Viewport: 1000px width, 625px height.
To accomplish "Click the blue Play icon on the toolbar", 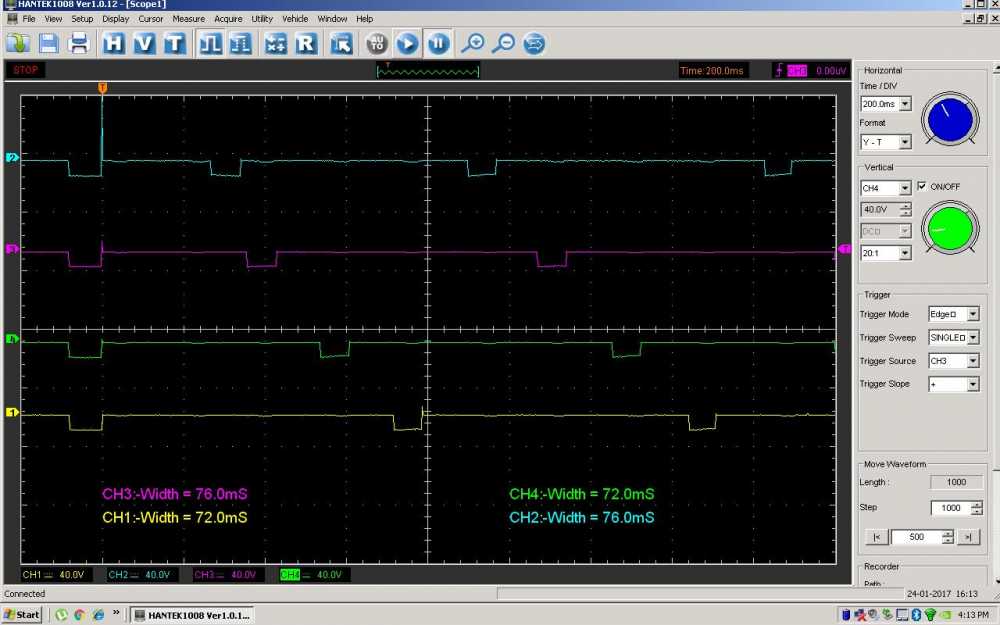I will (x=407, y=43).
